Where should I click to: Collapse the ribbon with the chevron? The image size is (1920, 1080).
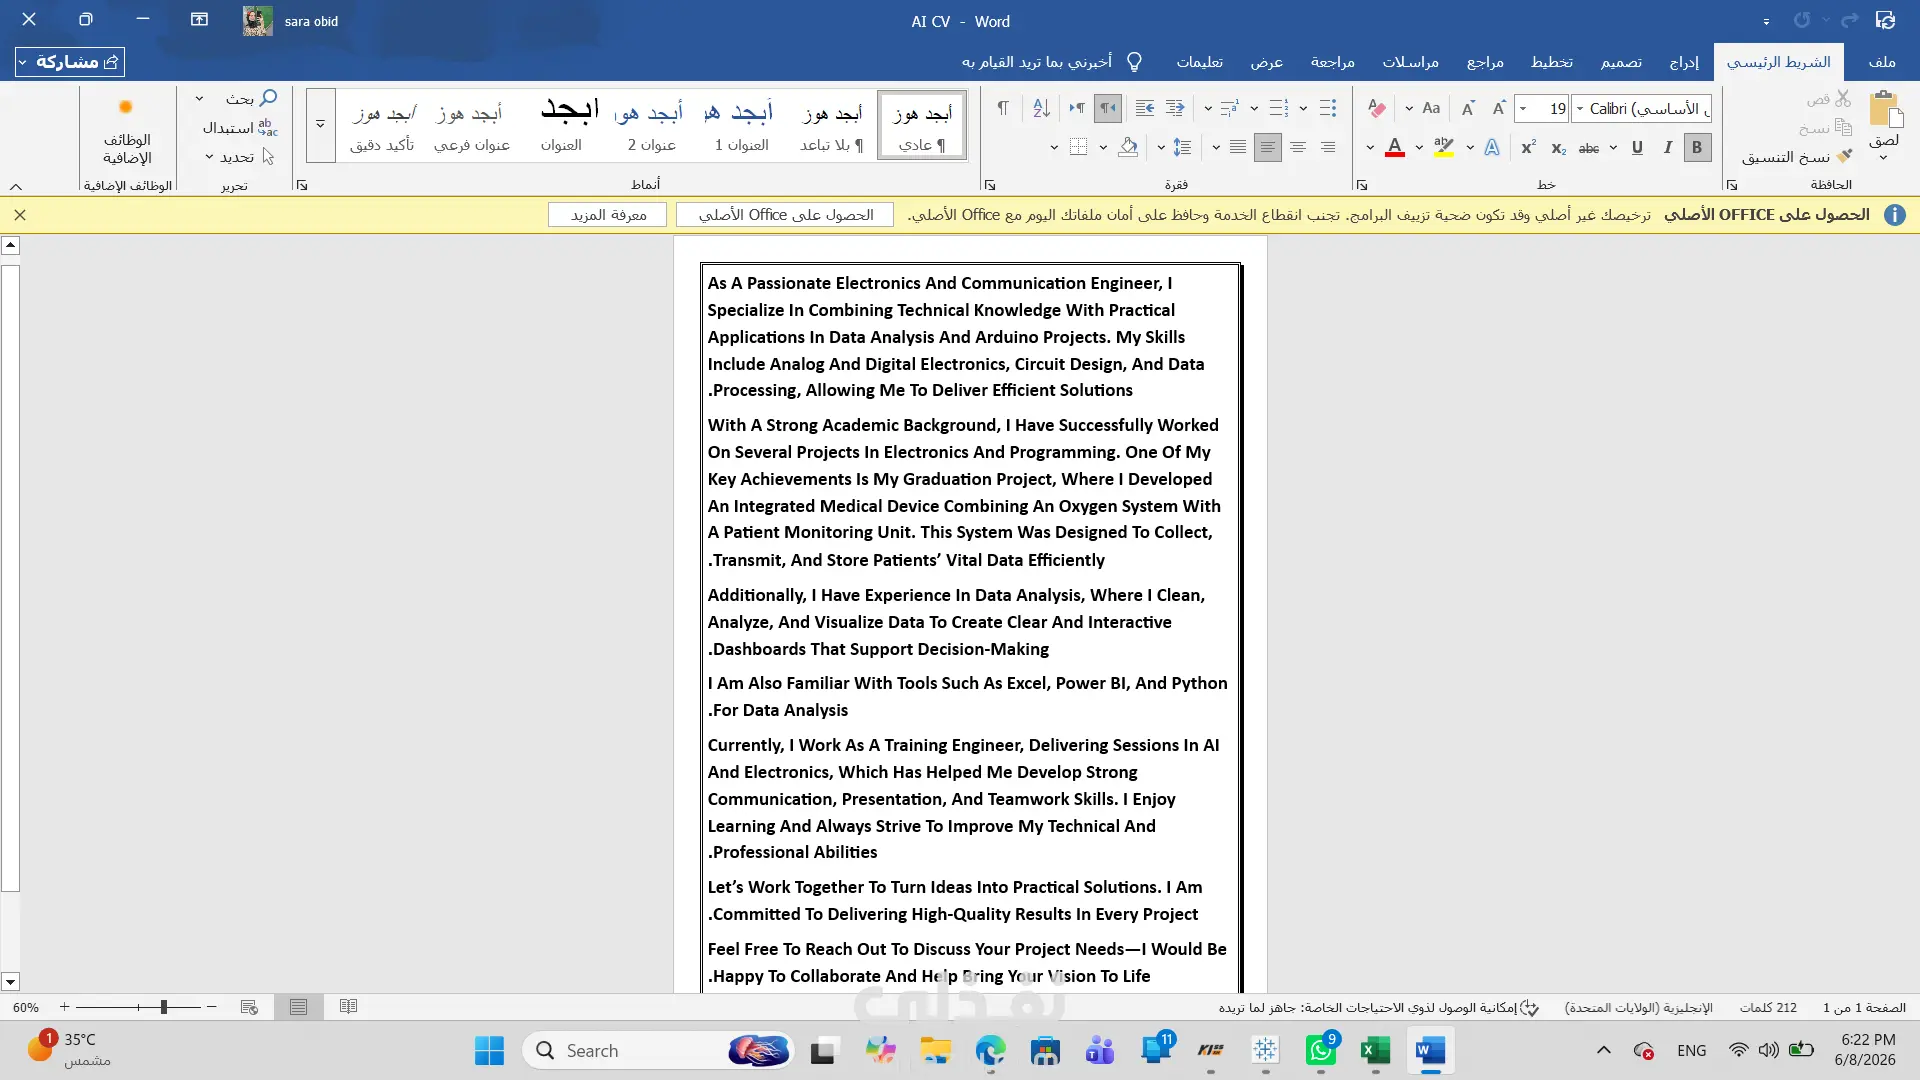pyautogui.click(x=16, y=186)
